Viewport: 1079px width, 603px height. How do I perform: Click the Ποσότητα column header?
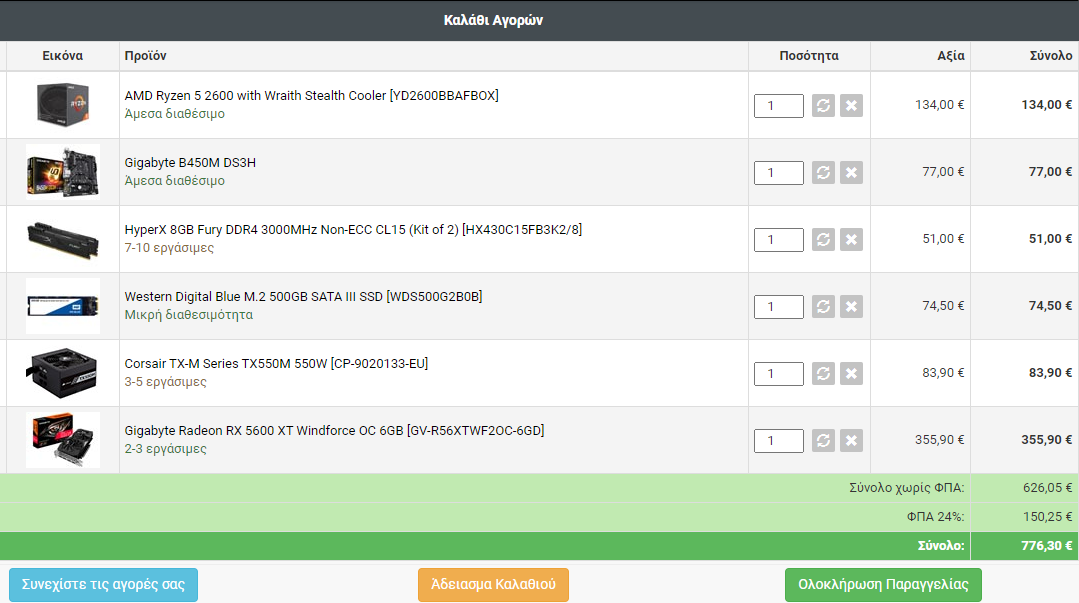[809, 56]
